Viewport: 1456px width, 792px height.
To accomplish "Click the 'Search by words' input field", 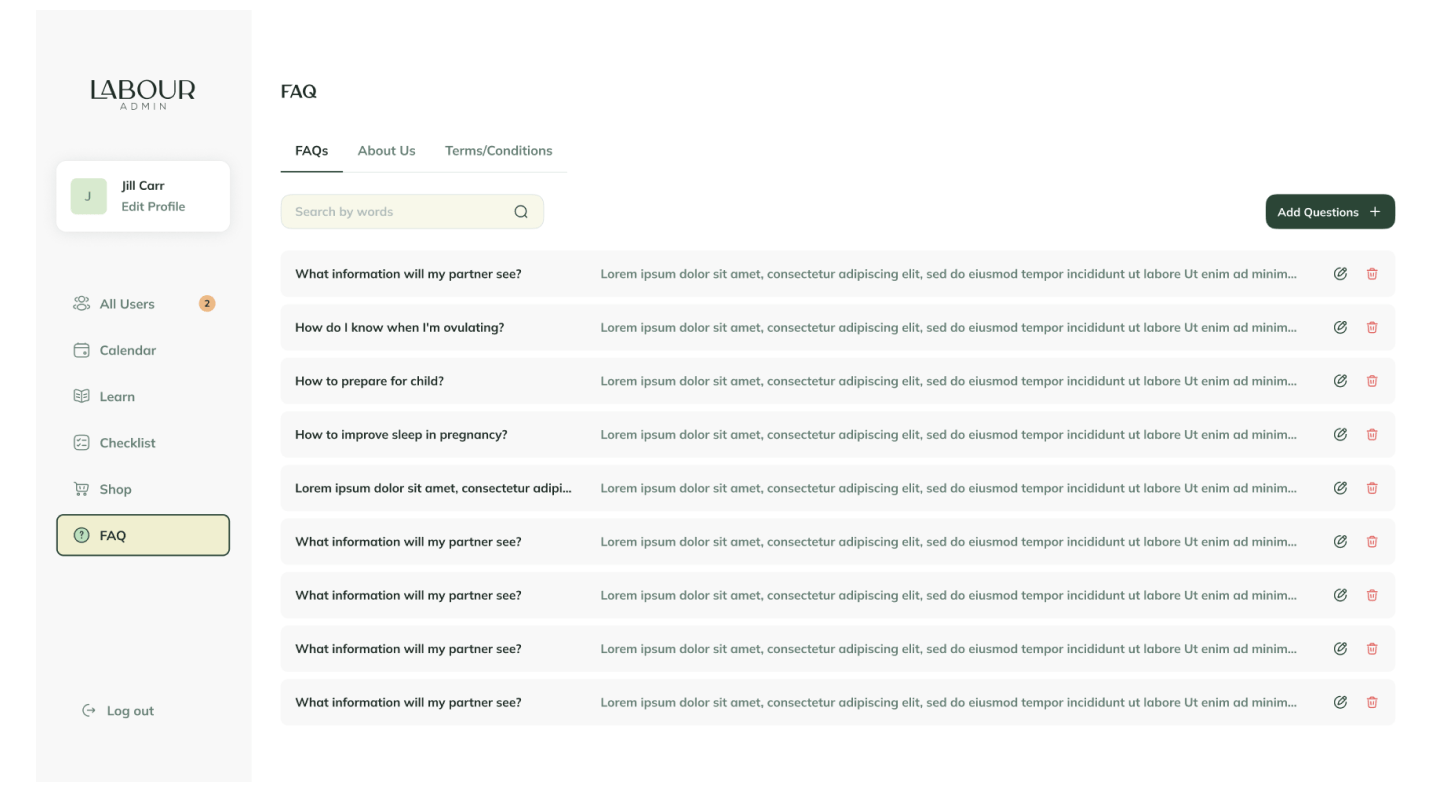I will click(412, 212).
